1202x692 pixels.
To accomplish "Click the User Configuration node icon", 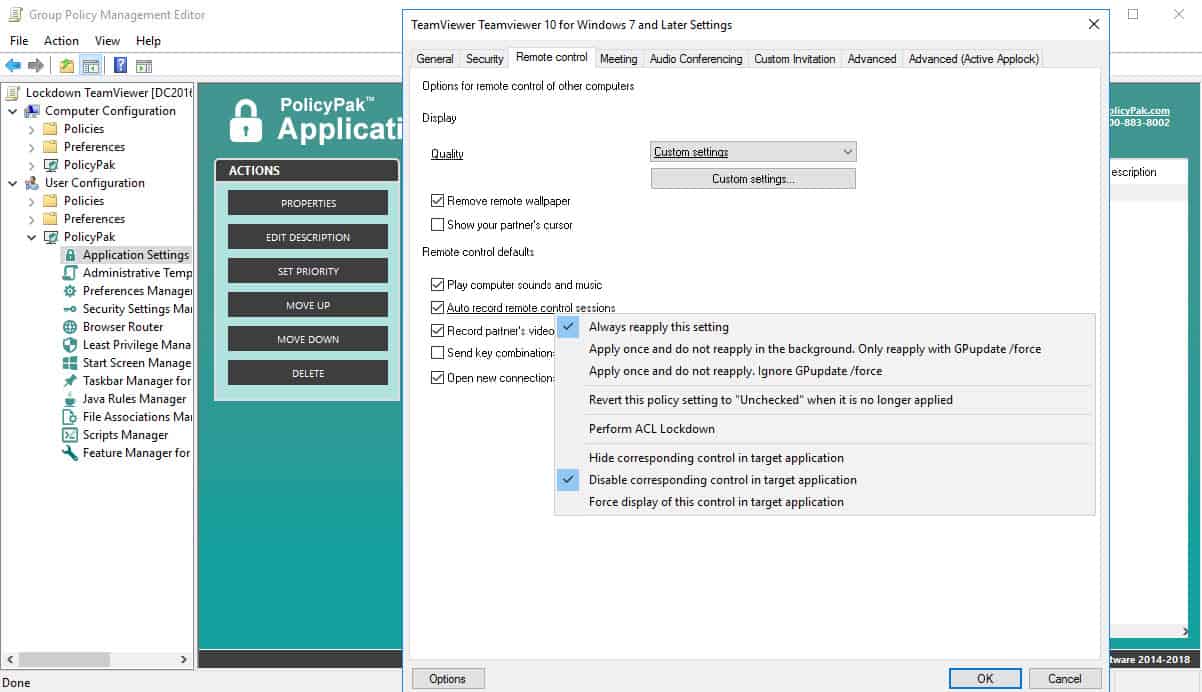I will 32,183.
